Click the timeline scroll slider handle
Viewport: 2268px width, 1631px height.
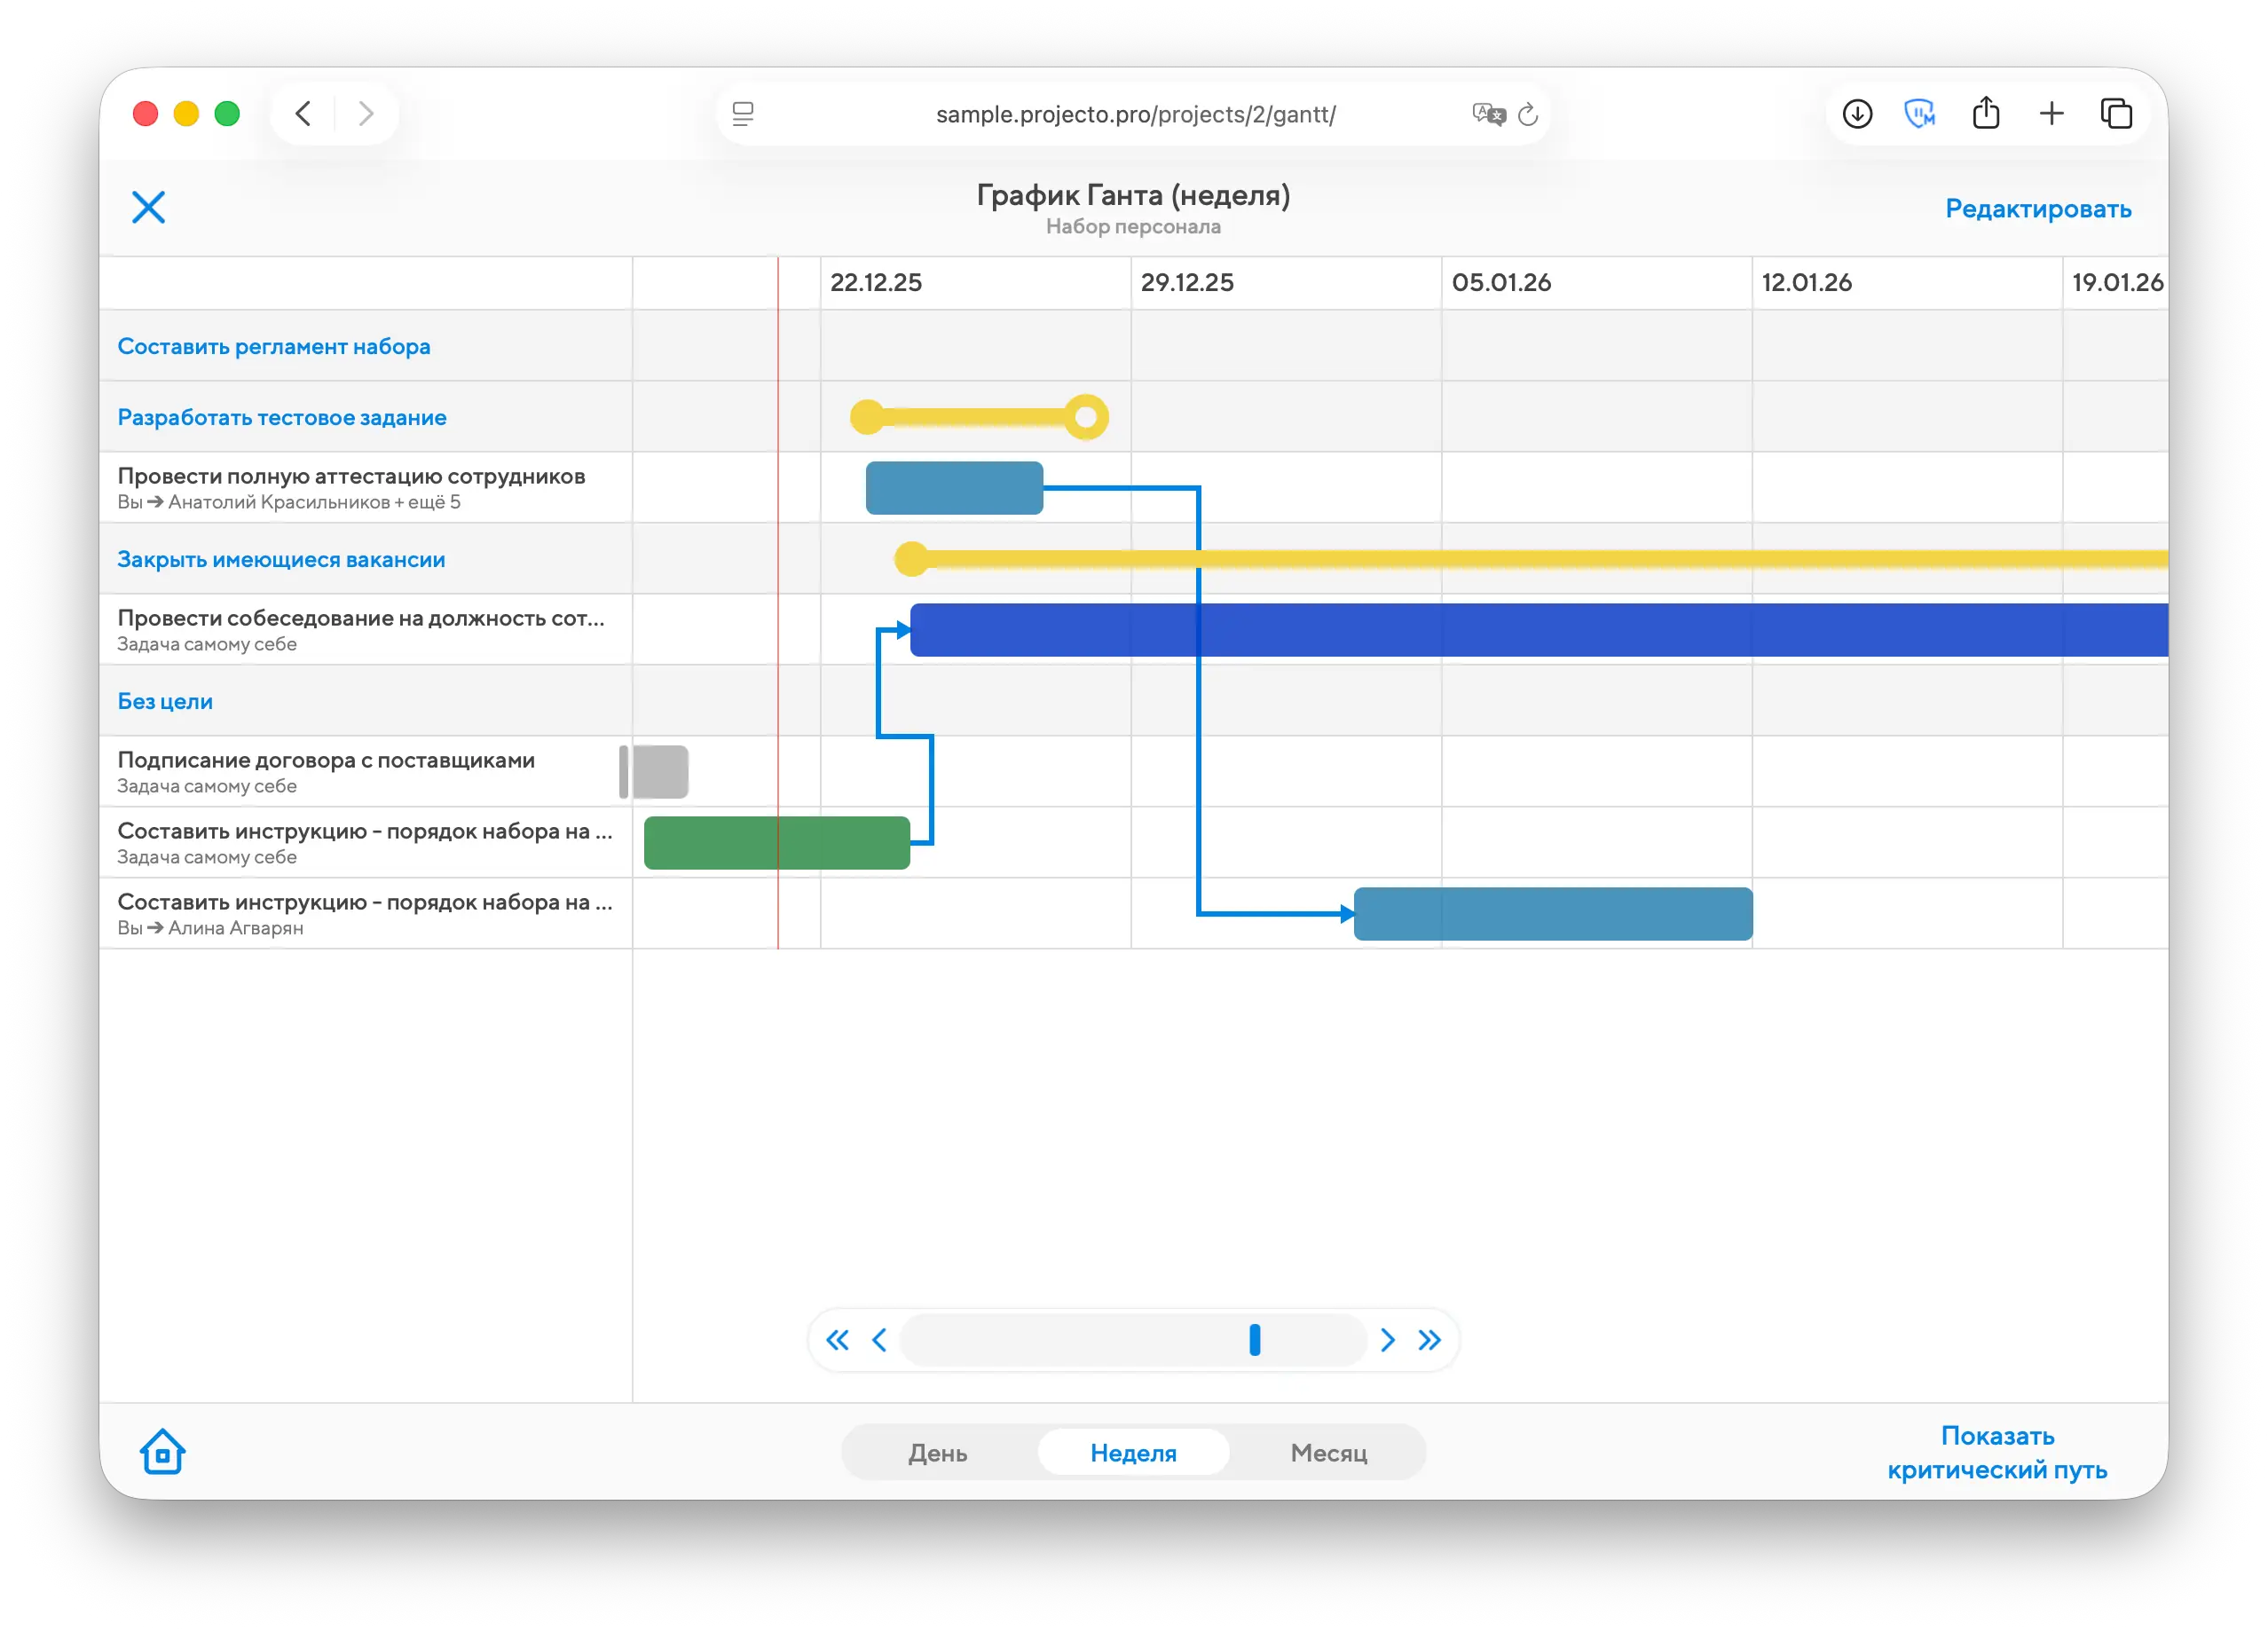[1255, 1340]
